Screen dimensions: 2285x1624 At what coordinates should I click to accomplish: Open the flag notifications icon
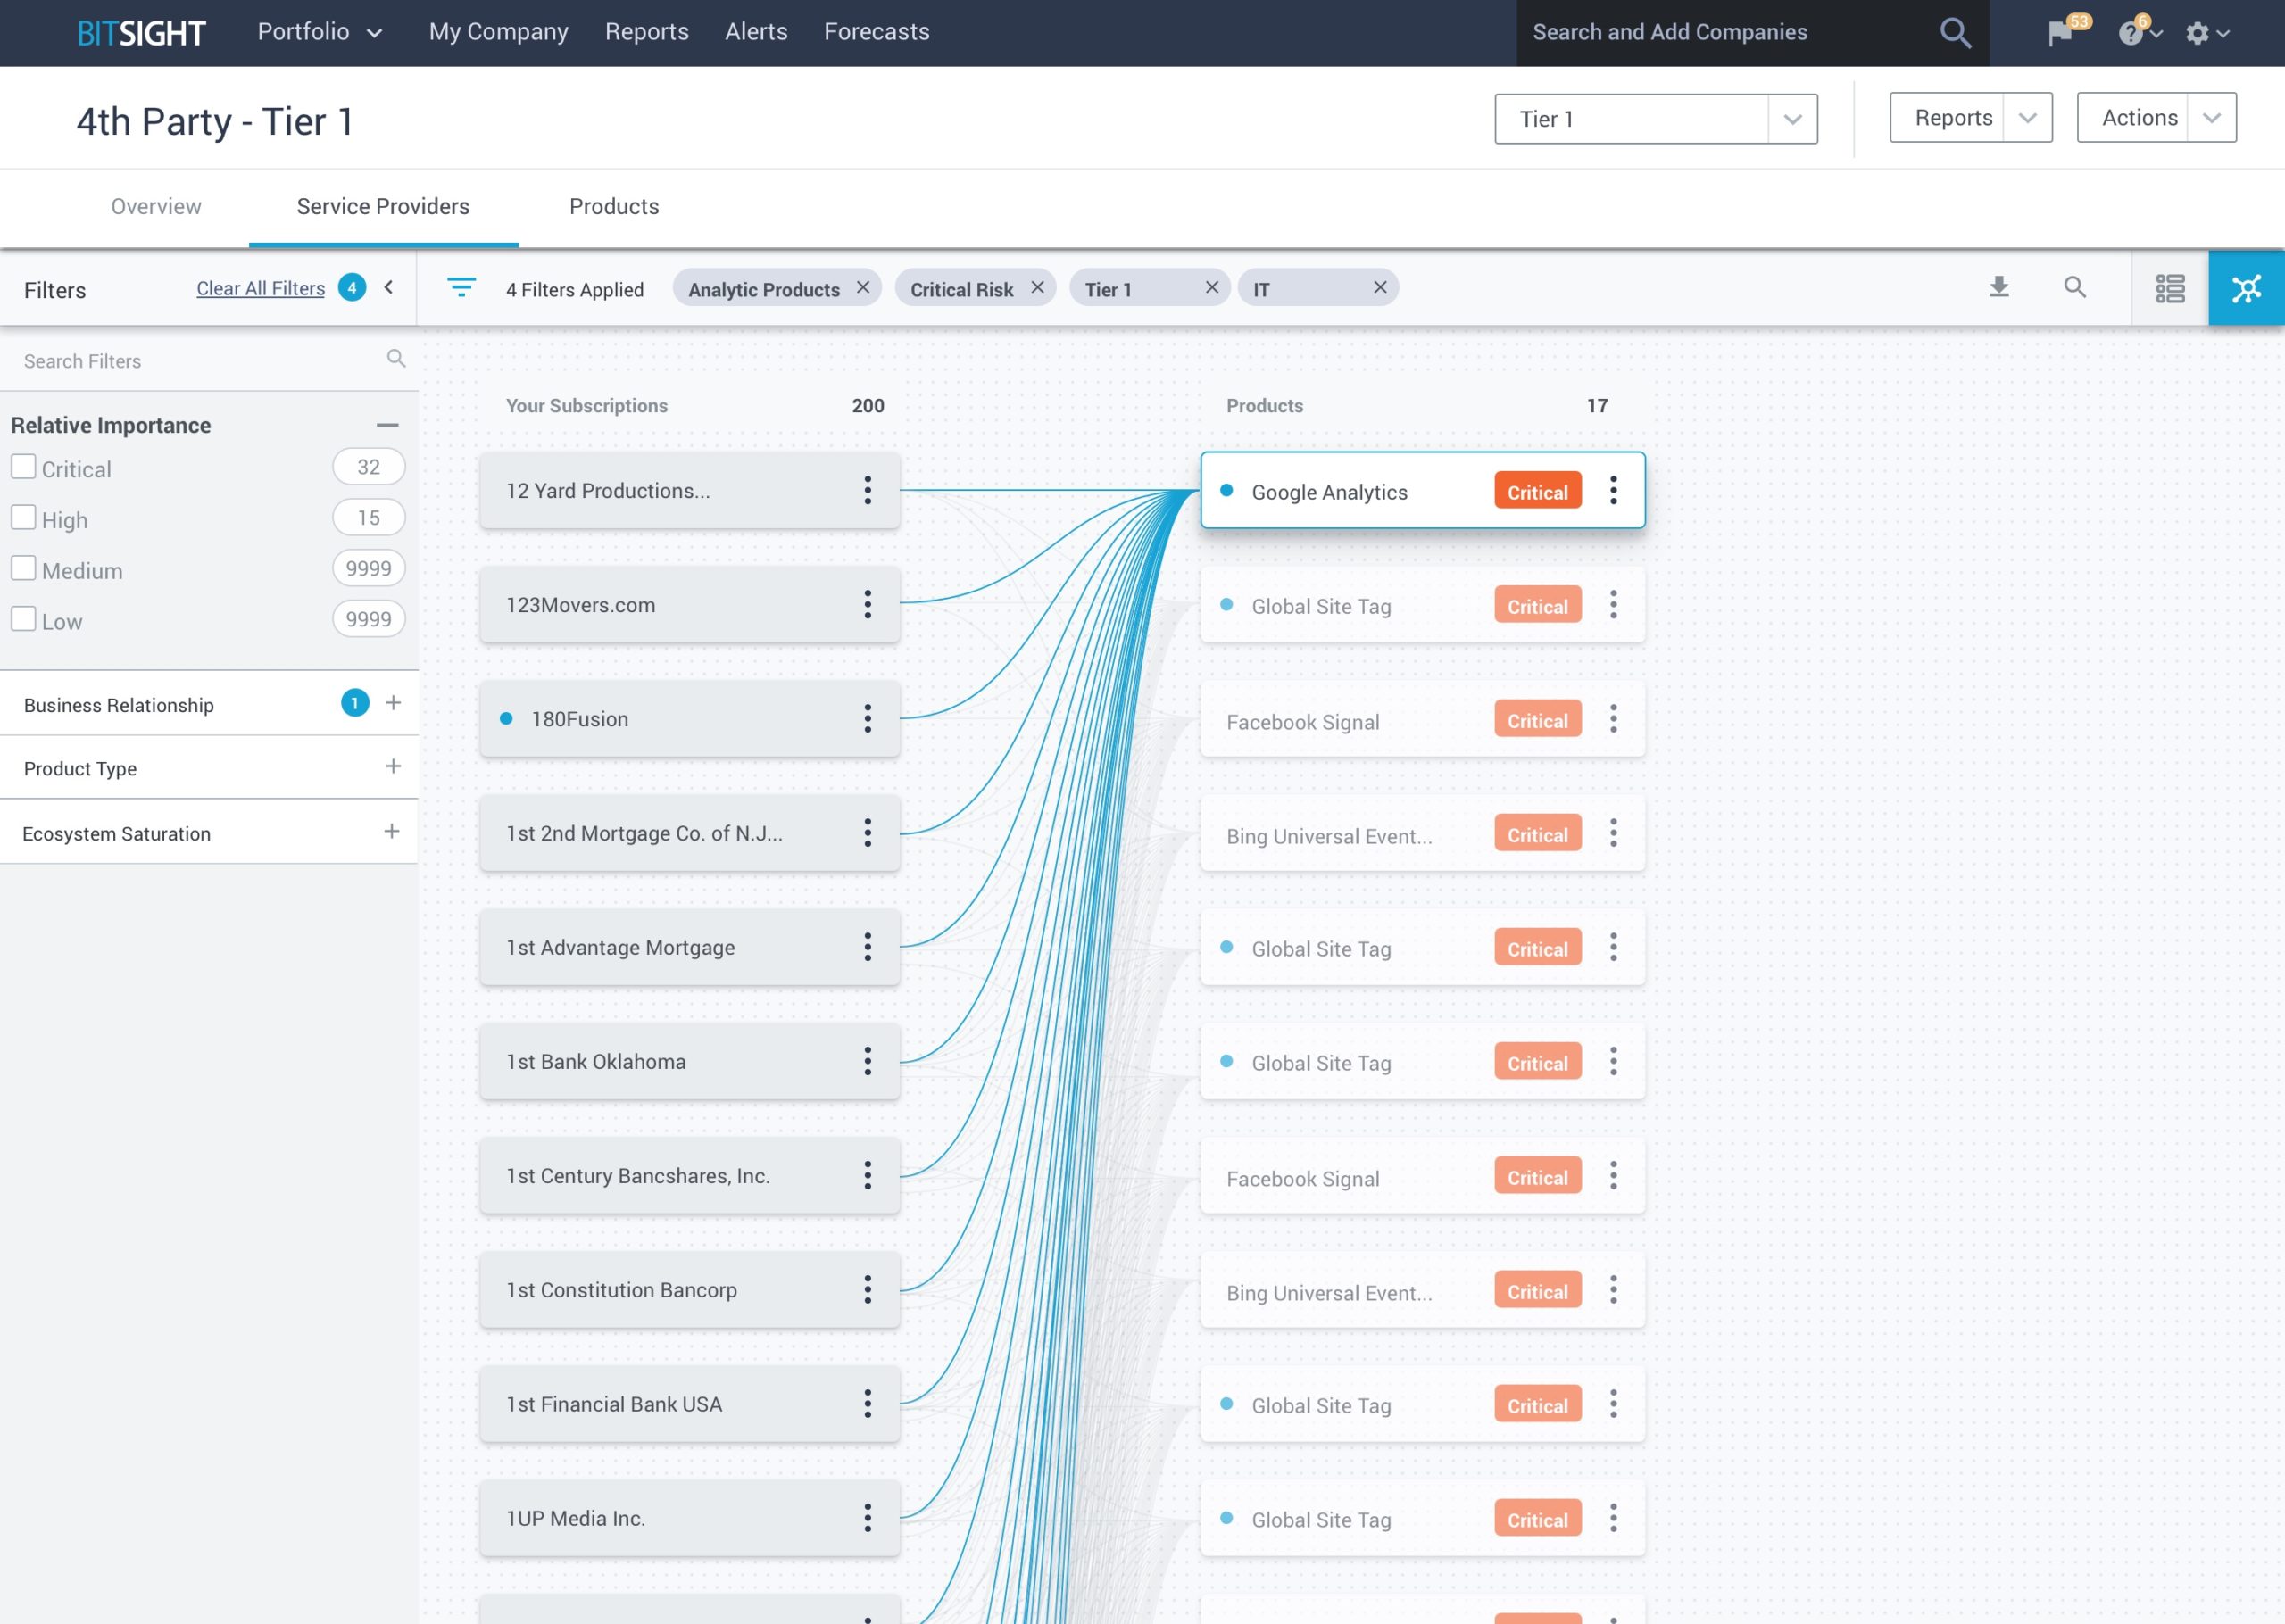[x=2060, y=33]
